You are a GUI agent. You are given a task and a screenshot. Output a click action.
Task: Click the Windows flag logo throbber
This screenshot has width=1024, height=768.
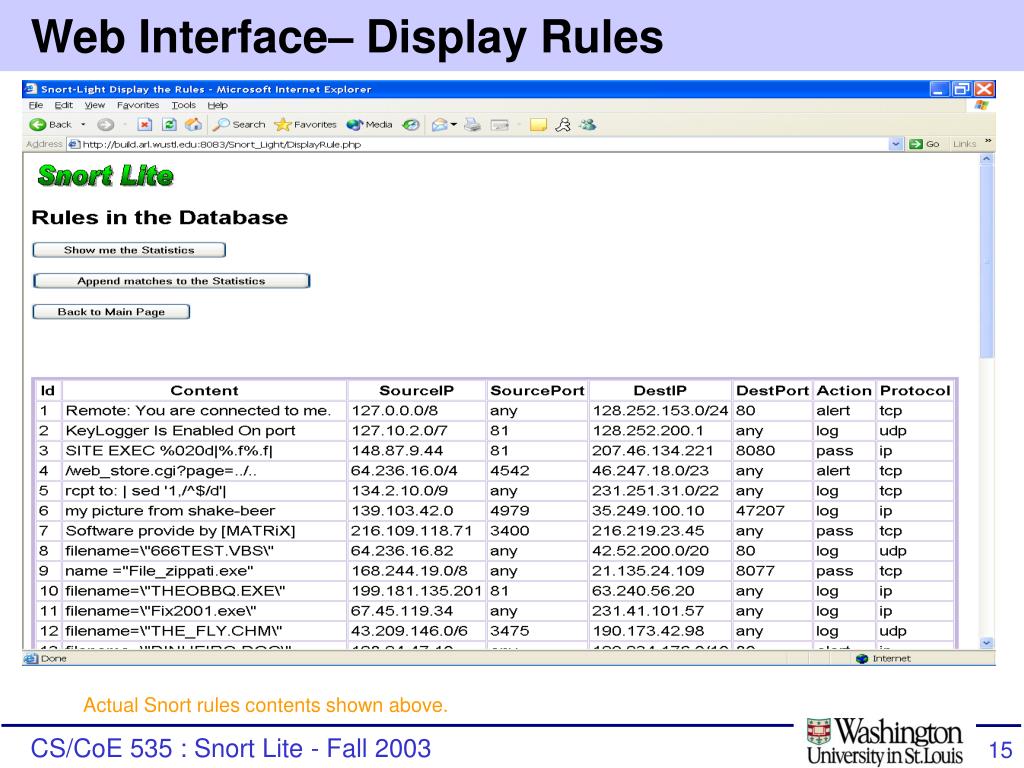point(981,105)
